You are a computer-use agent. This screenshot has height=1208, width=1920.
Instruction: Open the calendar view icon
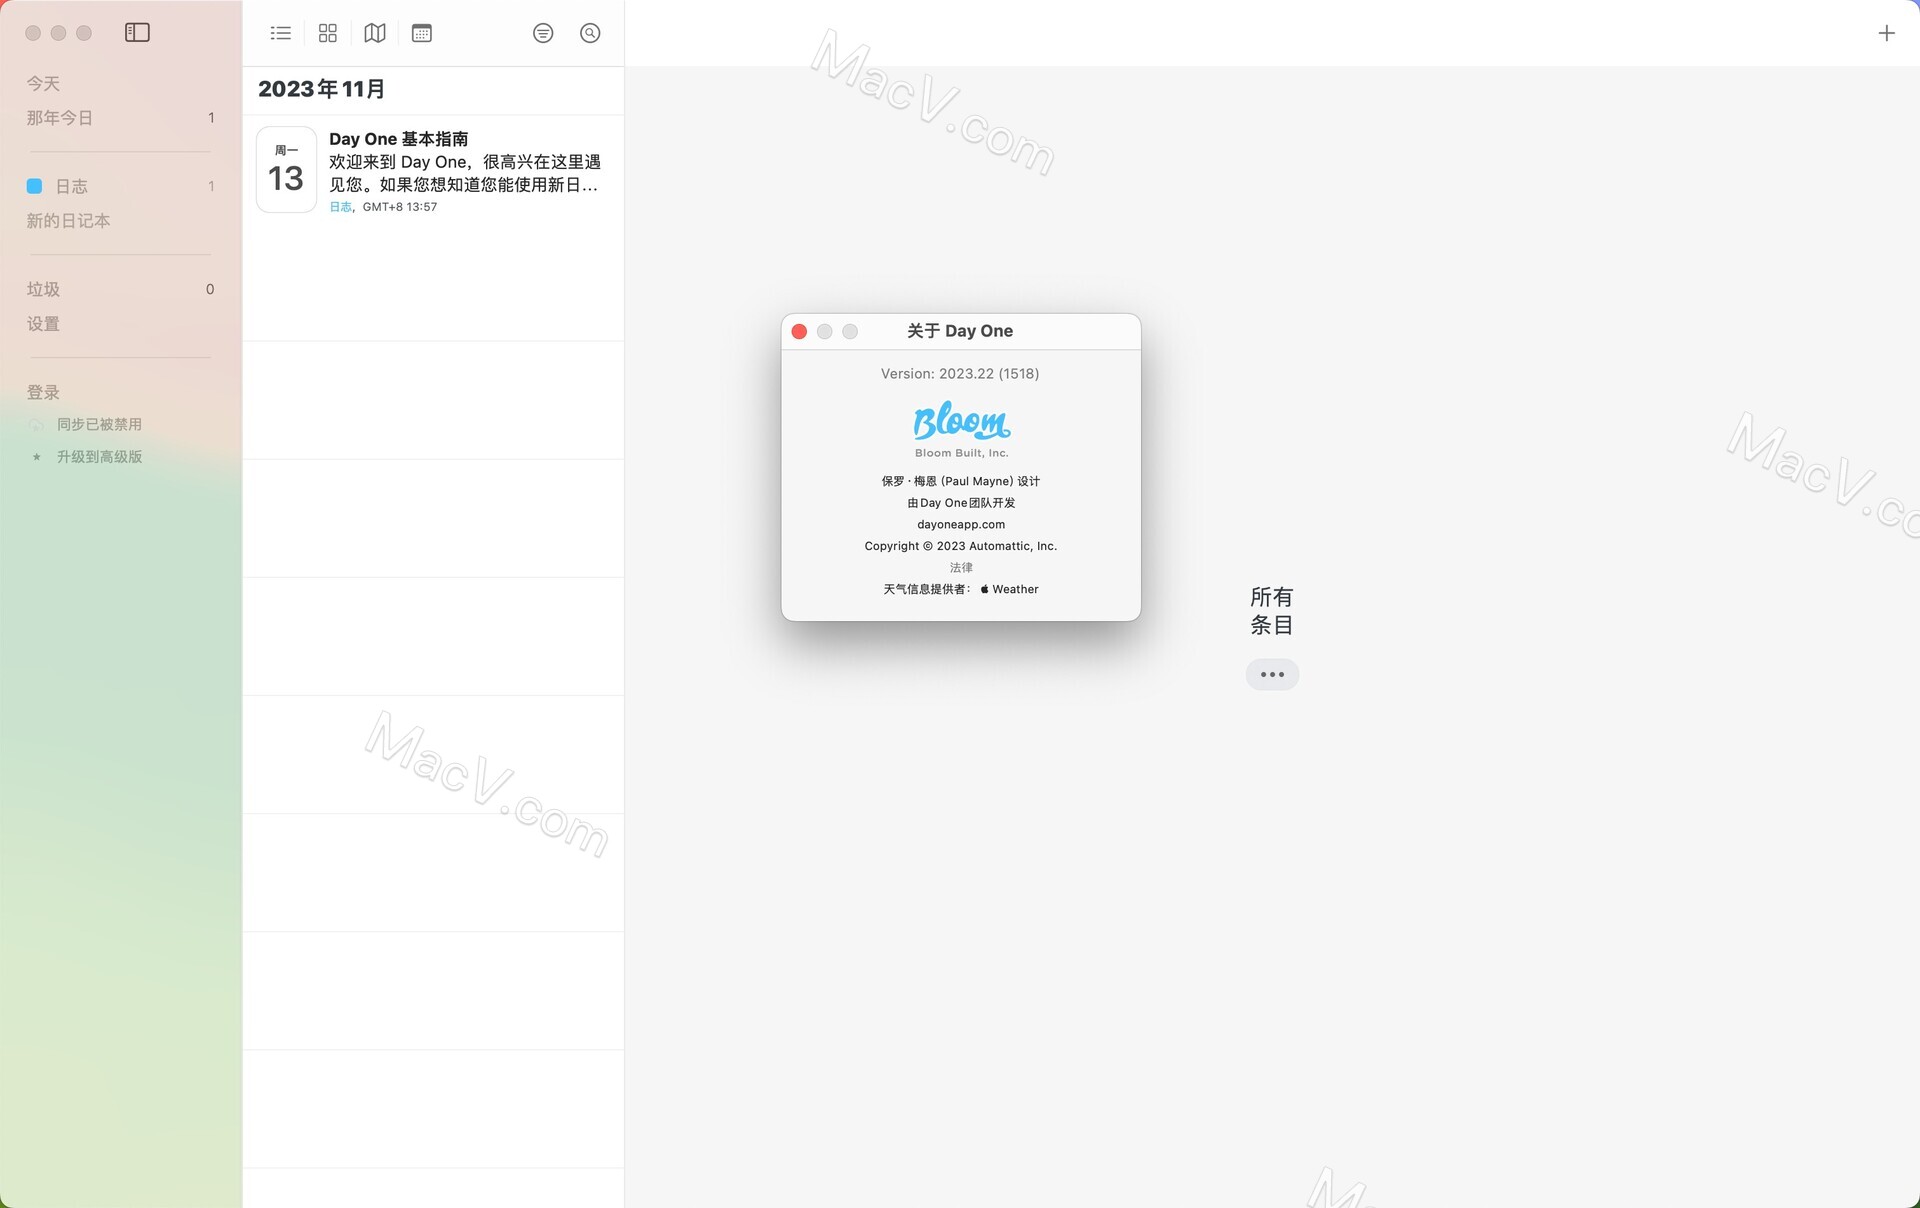pos(422,33)
